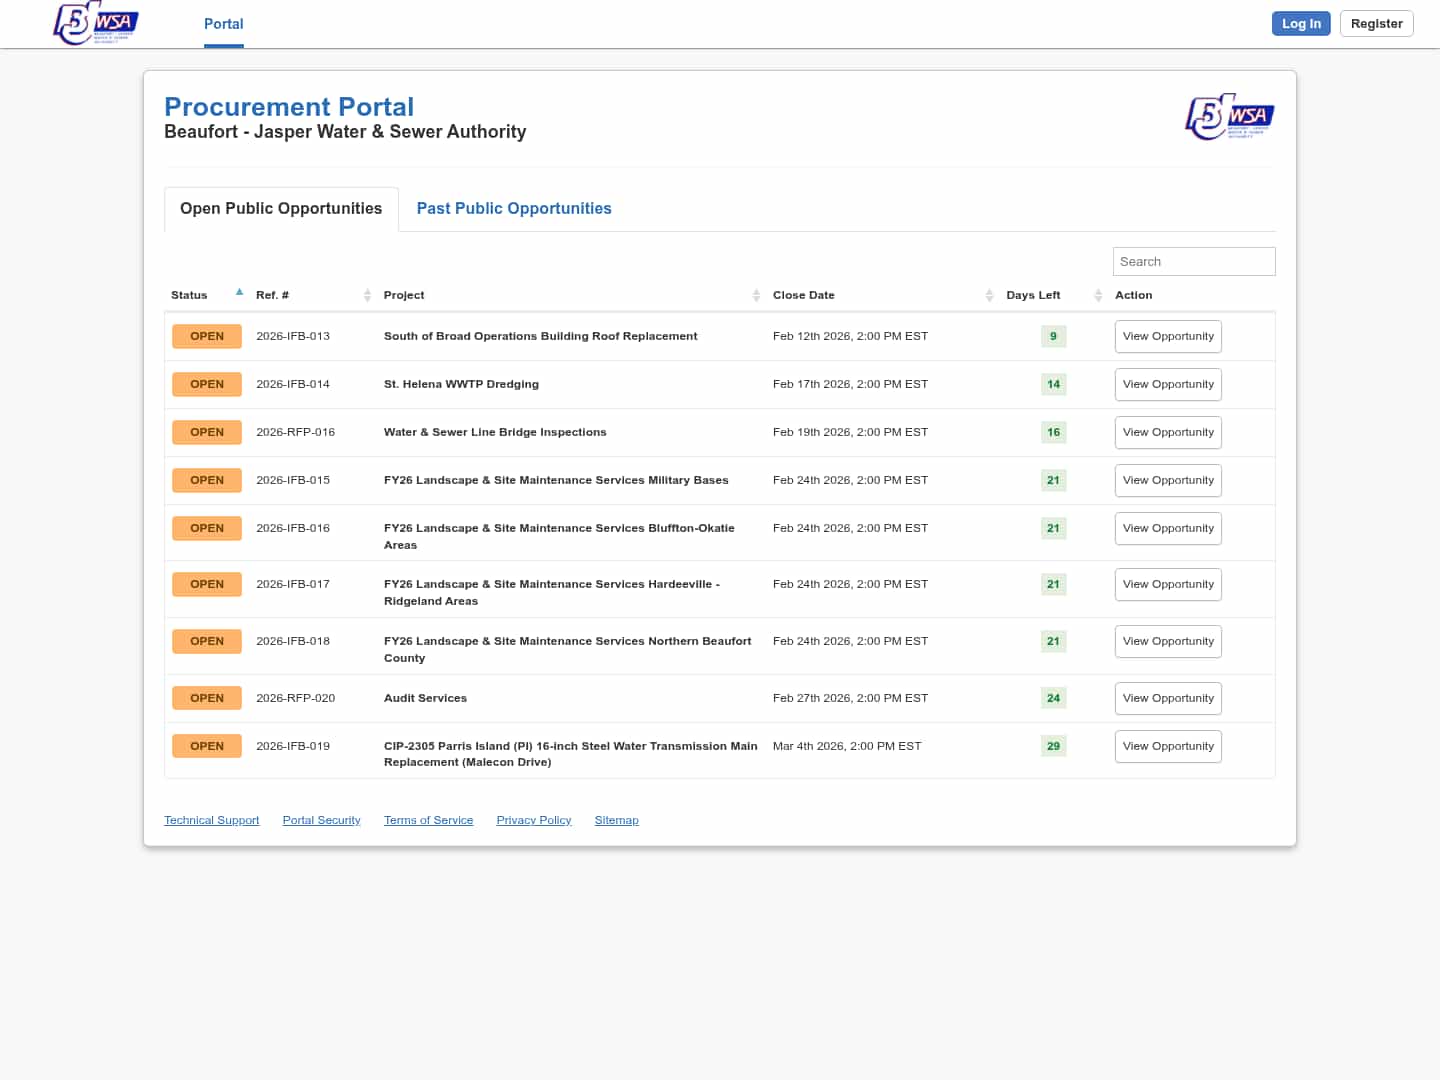Open the Privacy Policy link
Image resolution: width=1440 pixels, height=1080 pixels.
534,820
